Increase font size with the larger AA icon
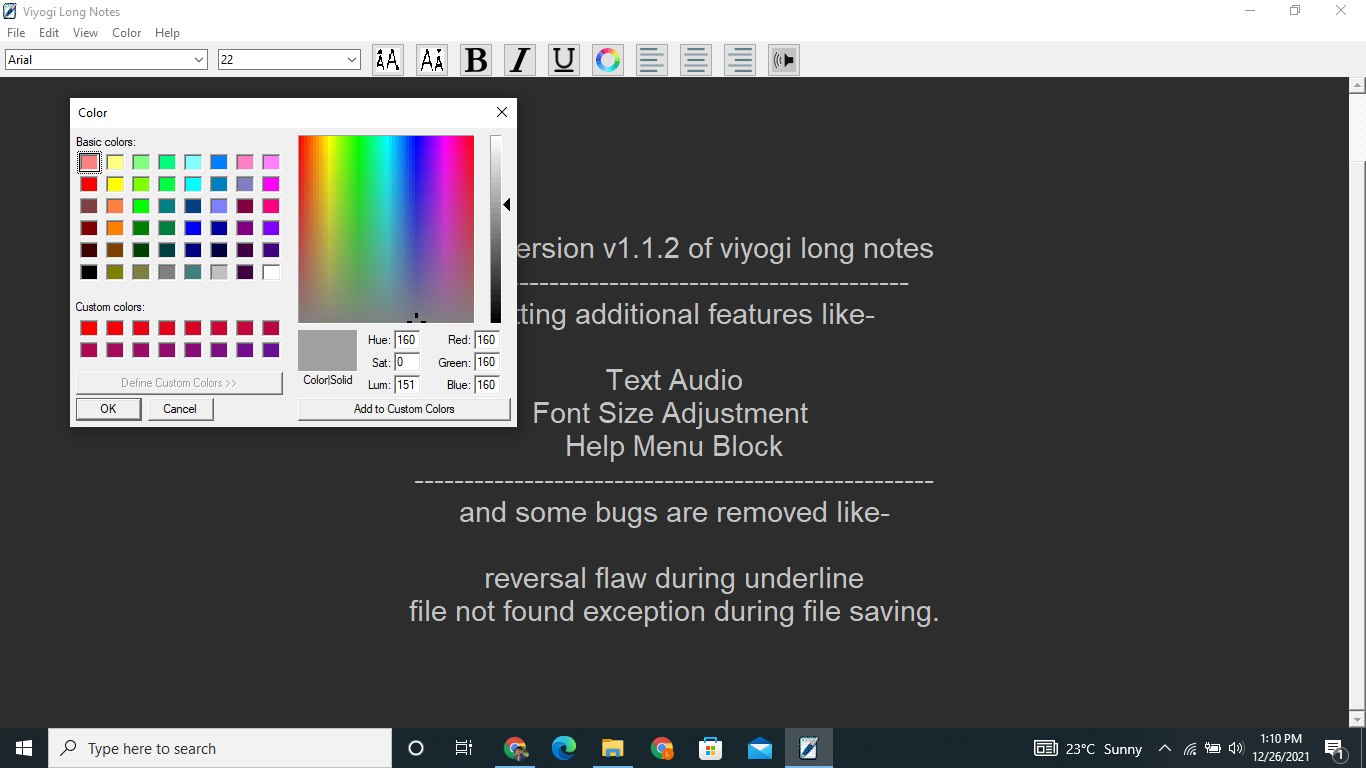The height and width of the screenshot is (768, 1366). [x=388, y=60]
